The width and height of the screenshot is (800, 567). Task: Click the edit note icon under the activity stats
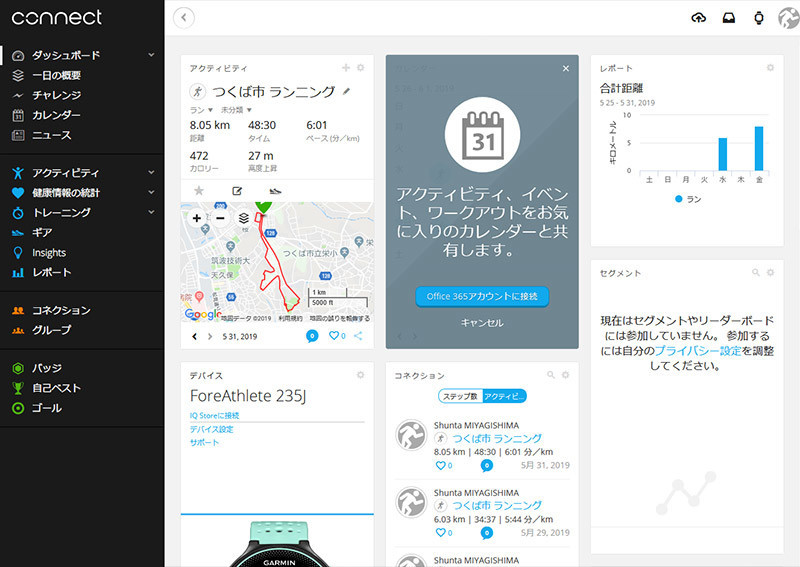click(237, 191)
